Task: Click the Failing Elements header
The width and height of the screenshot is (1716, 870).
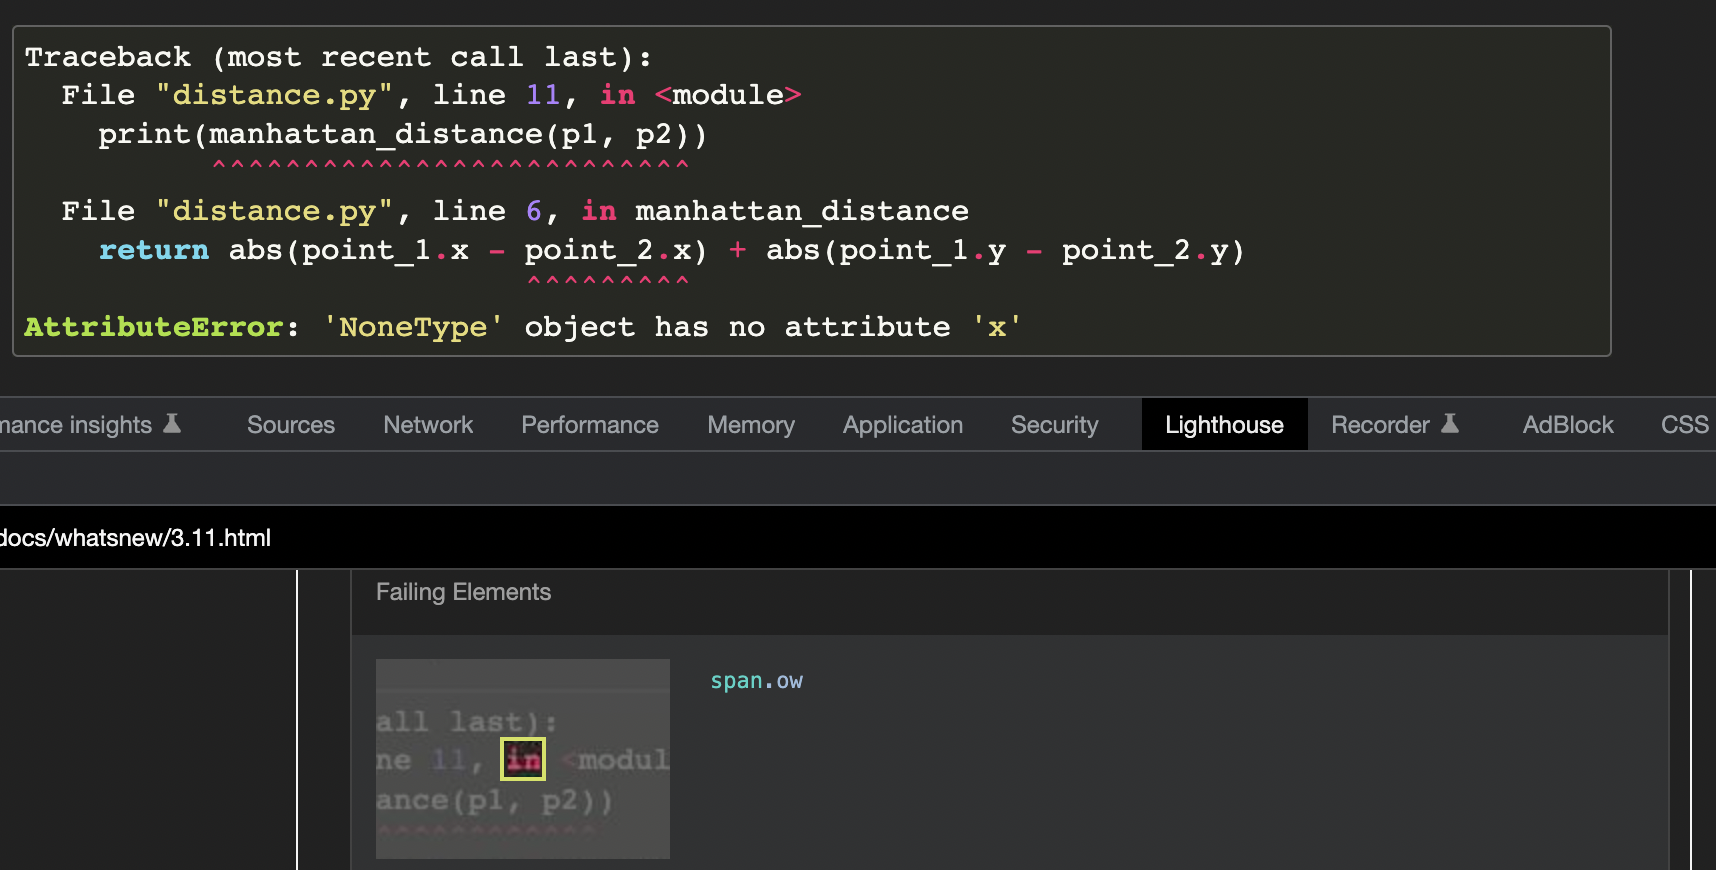Action: click(x=463, y=592)
